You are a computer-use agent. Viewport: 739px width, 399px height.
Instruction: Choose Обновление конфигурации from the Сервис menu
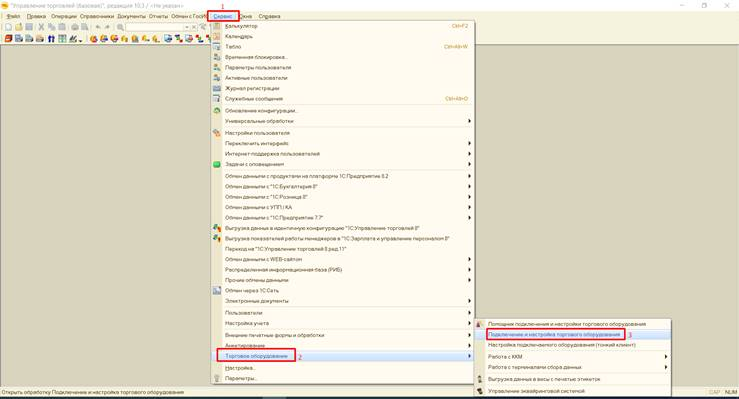pos(343,111)
